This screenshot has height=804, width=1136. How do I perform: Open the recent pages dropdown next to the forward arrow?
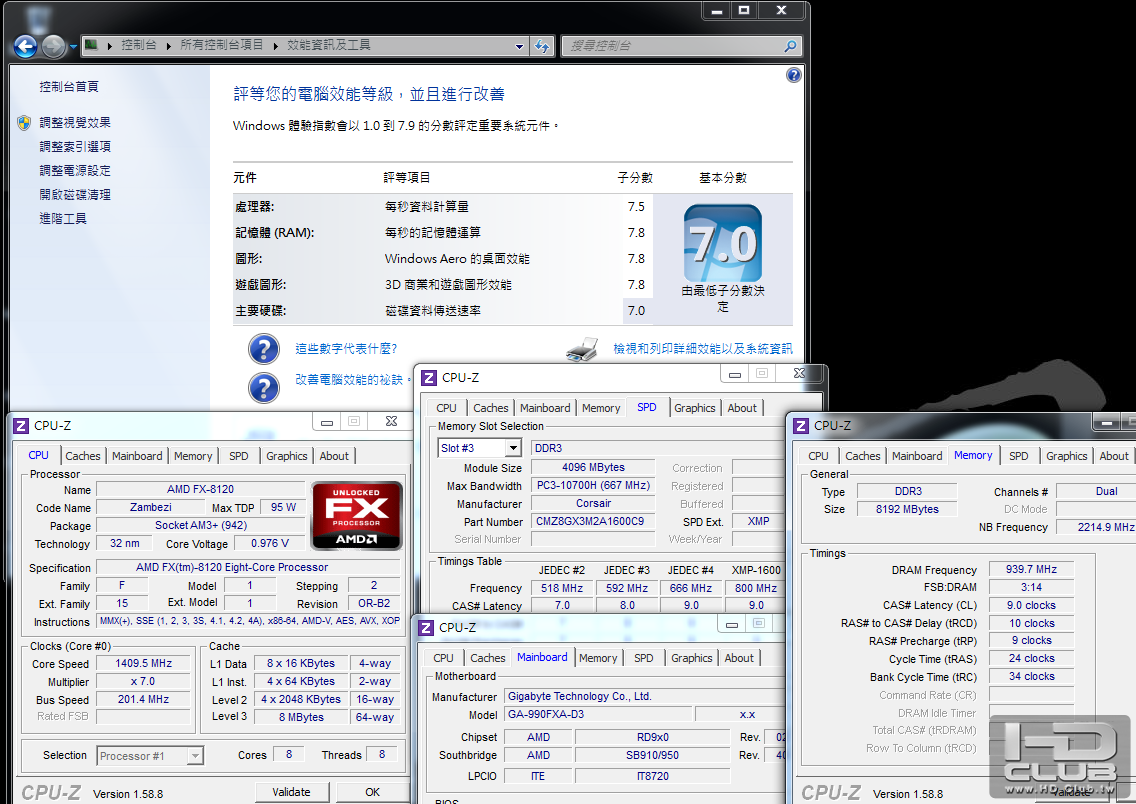pos(73,47)
